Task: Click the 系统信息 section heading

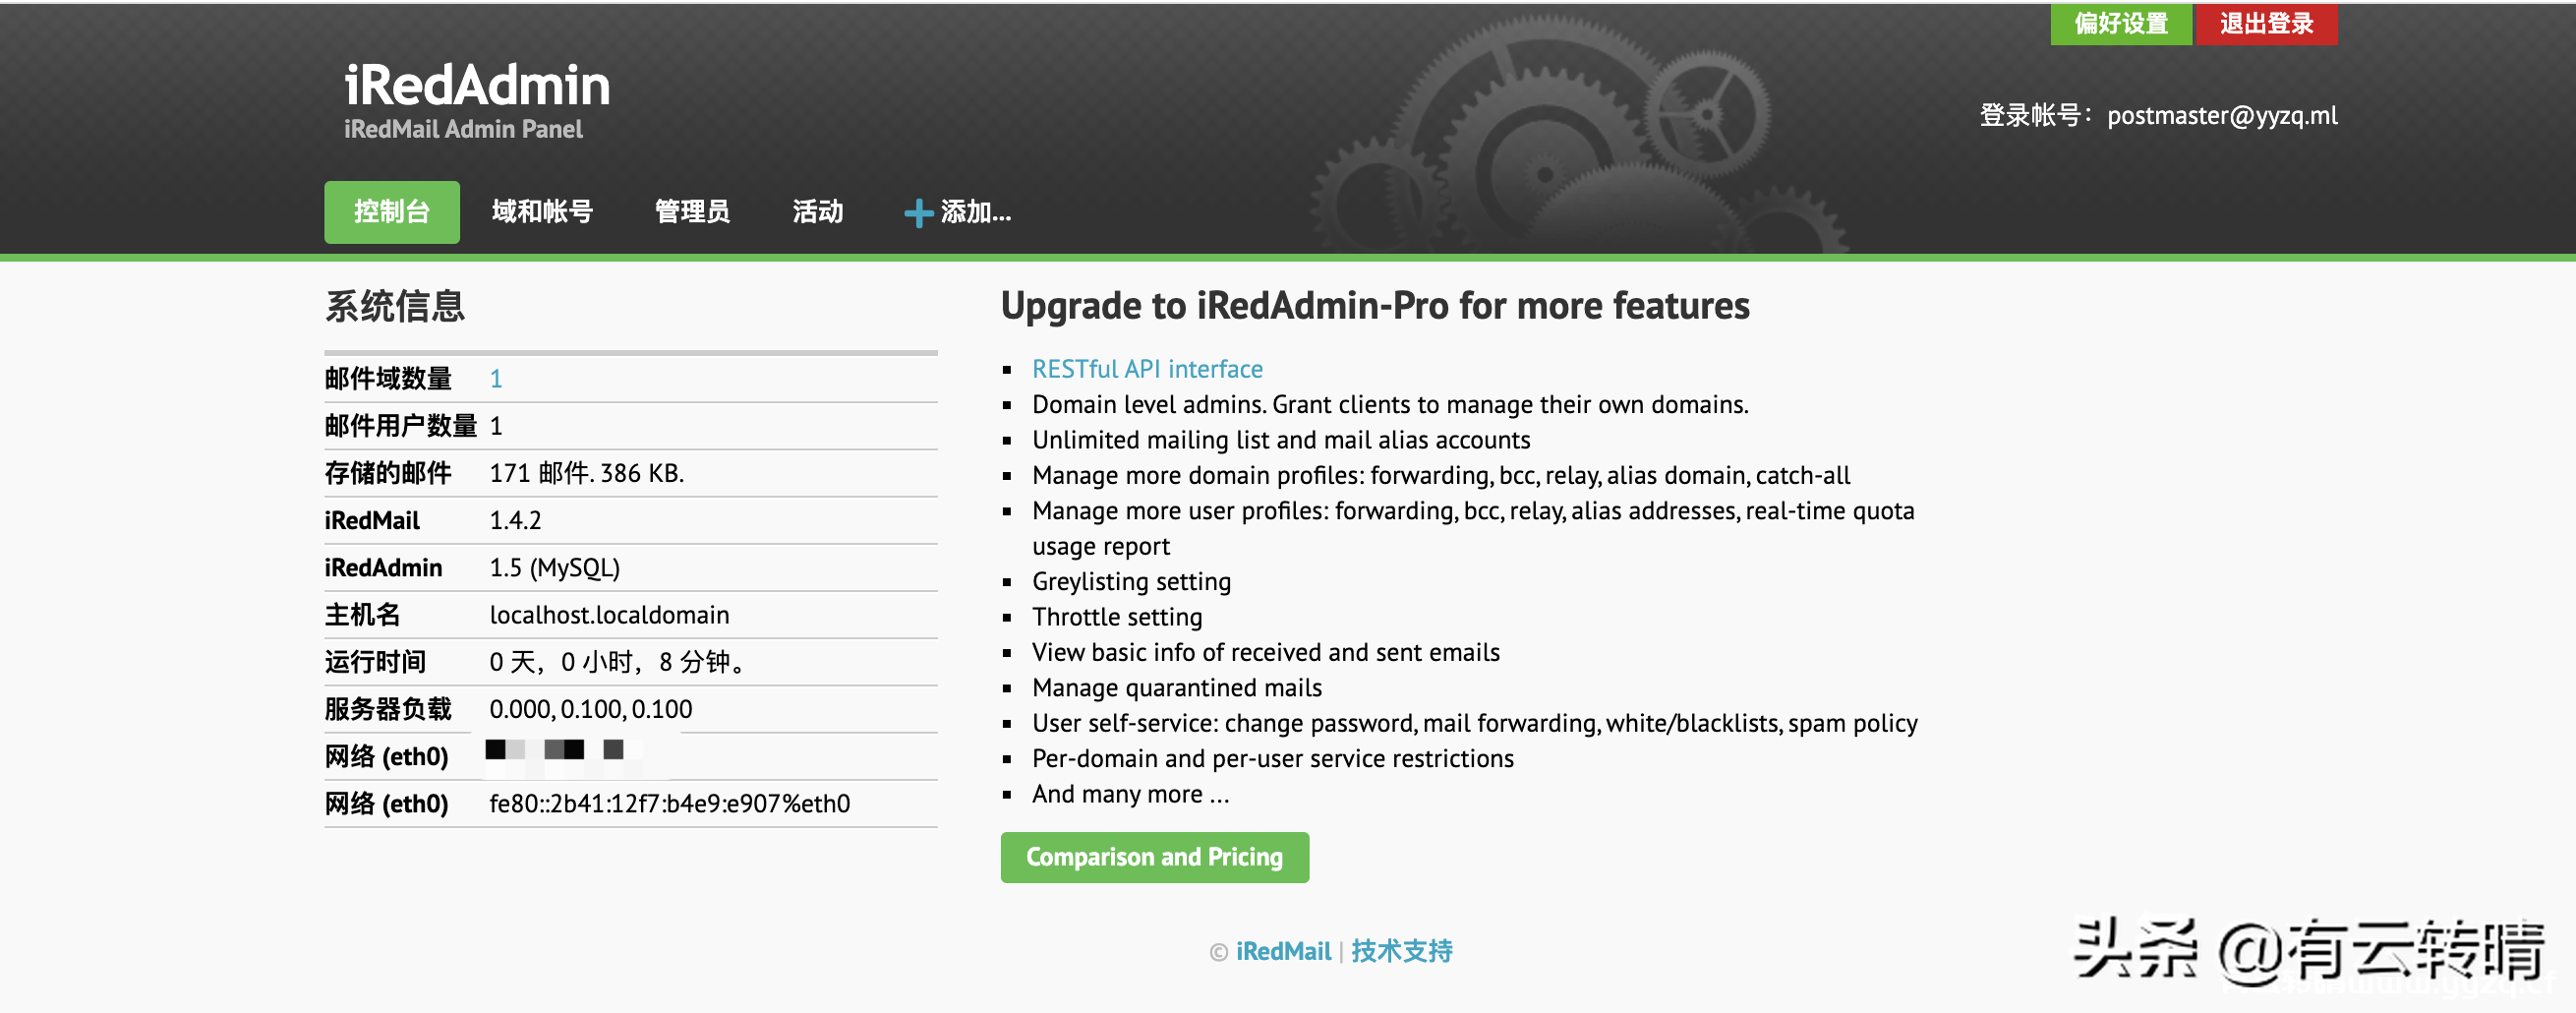Action: (x=395, y=306)
